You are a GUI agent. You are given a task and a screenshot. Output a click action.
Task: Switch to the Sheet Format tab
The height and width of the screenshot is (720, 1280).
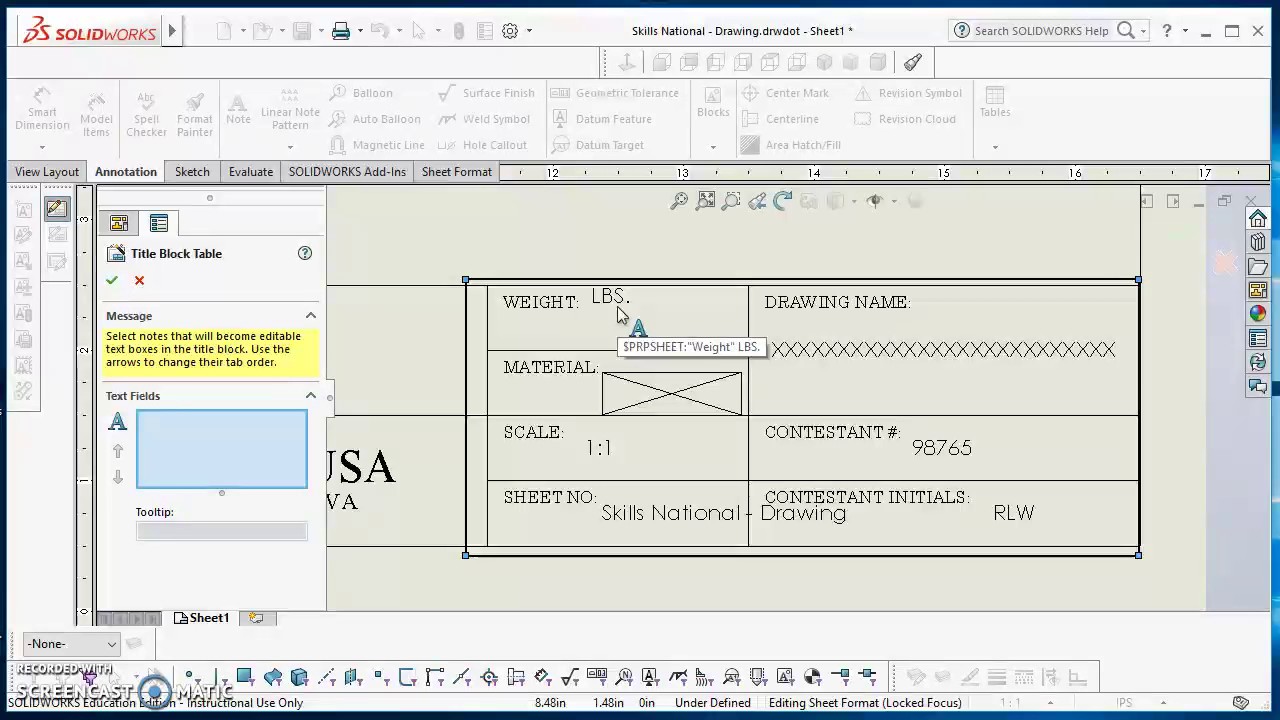coord(456,171)
